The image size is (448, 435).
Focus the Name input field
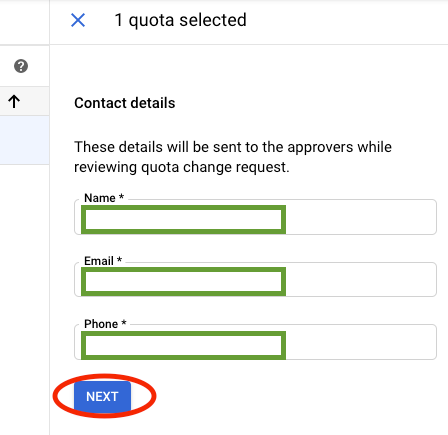(x=255, y=217)
